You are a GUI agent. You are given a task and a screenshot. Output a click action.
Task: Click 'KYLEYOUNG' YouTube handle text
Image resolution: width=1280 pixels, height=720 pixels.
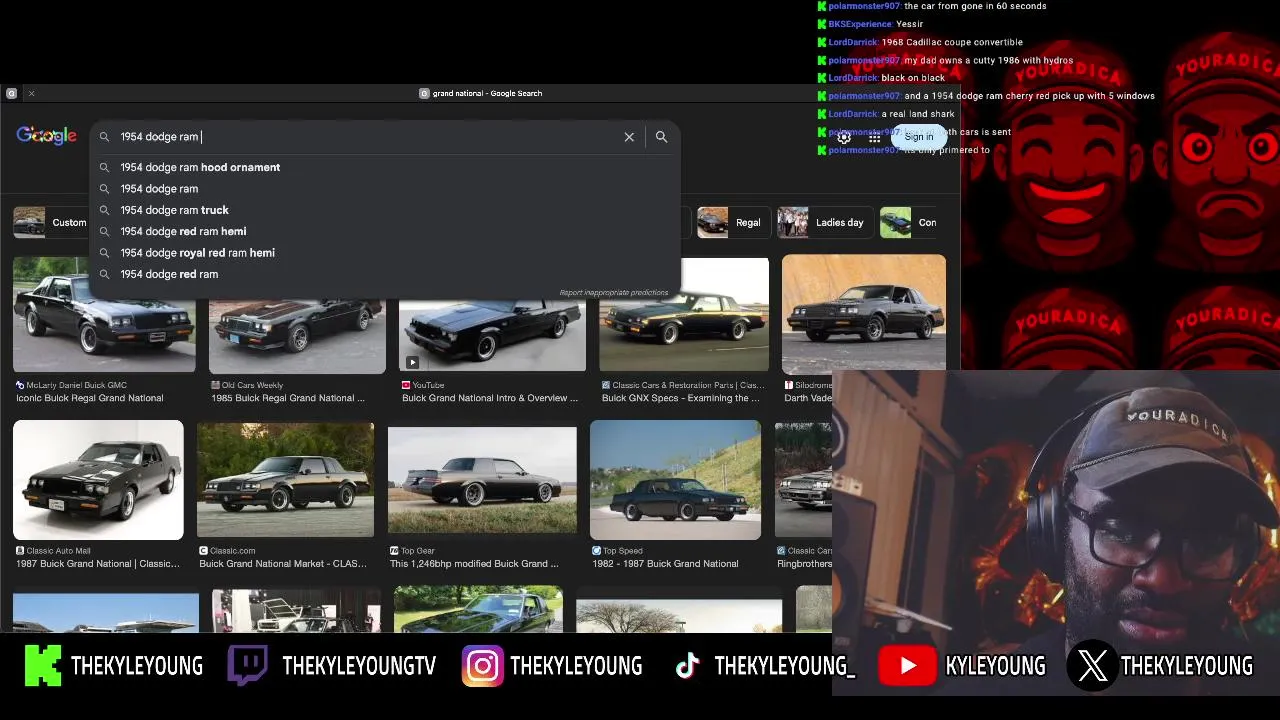(995, 666)
